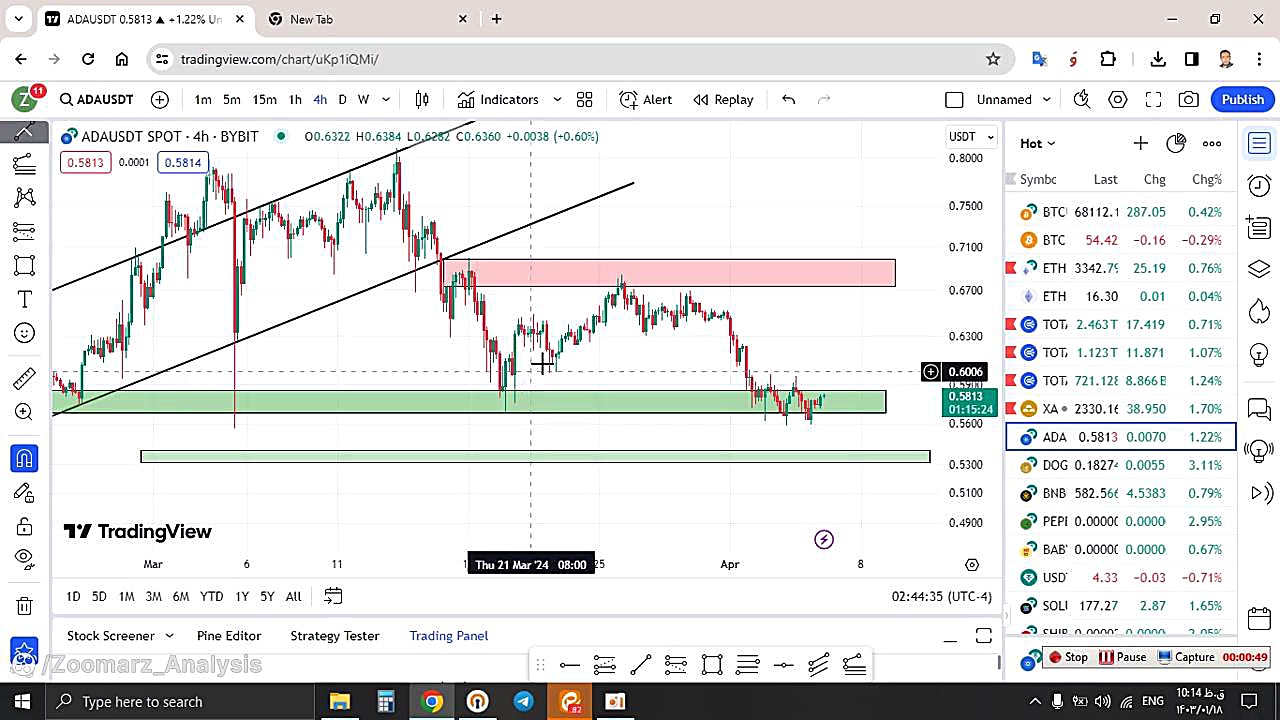Enter fullscreen mode
Image resolution: width=1280 pixels, height=720 pixels.
point(1153,99)
